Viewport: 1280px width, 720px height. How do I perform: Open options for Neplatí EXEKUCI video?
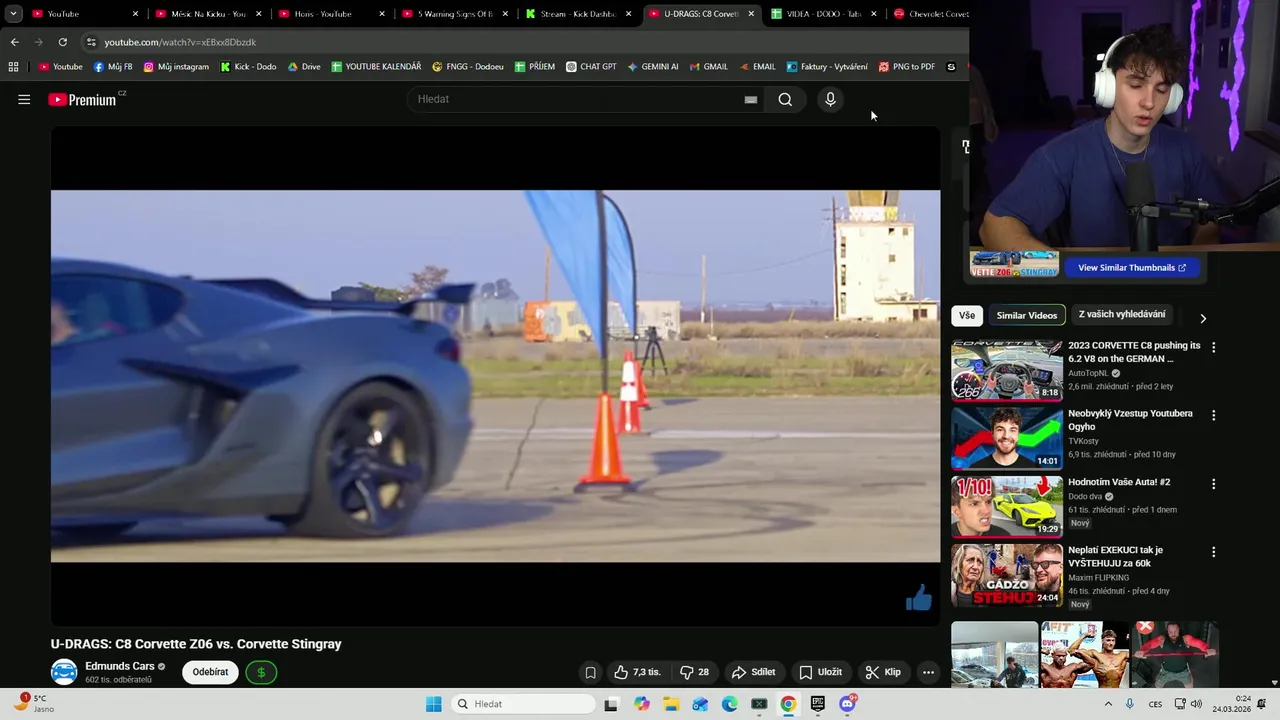(1214, 551)
